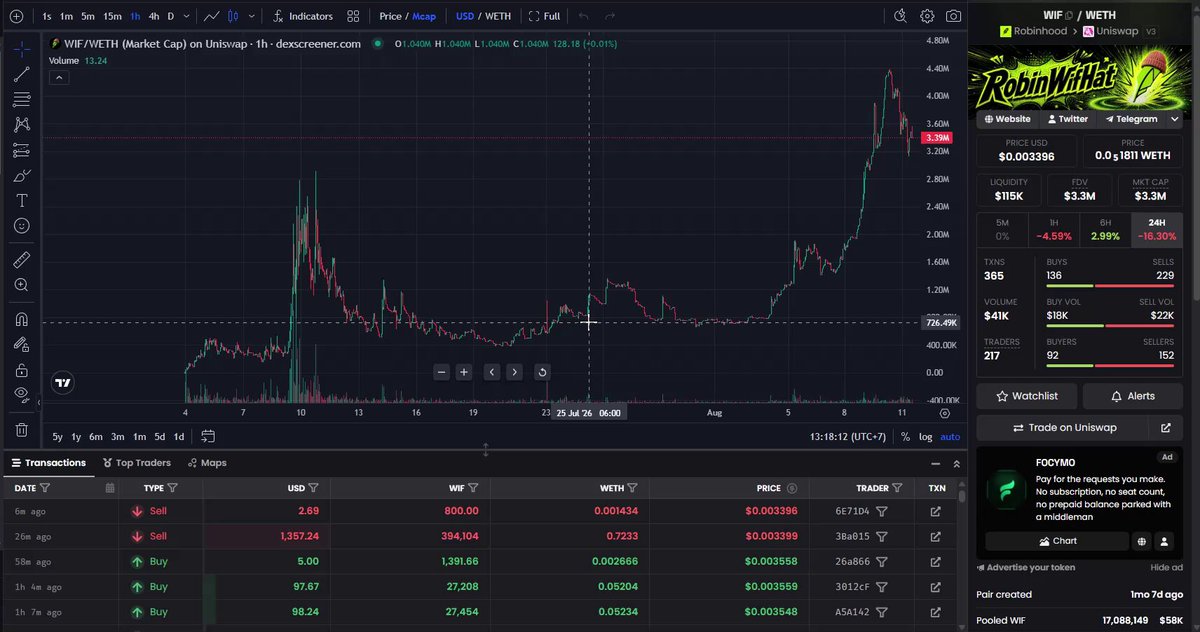
Task: Open the TYPE column filter
Action: pyautogui.click(x=173, y=488)
